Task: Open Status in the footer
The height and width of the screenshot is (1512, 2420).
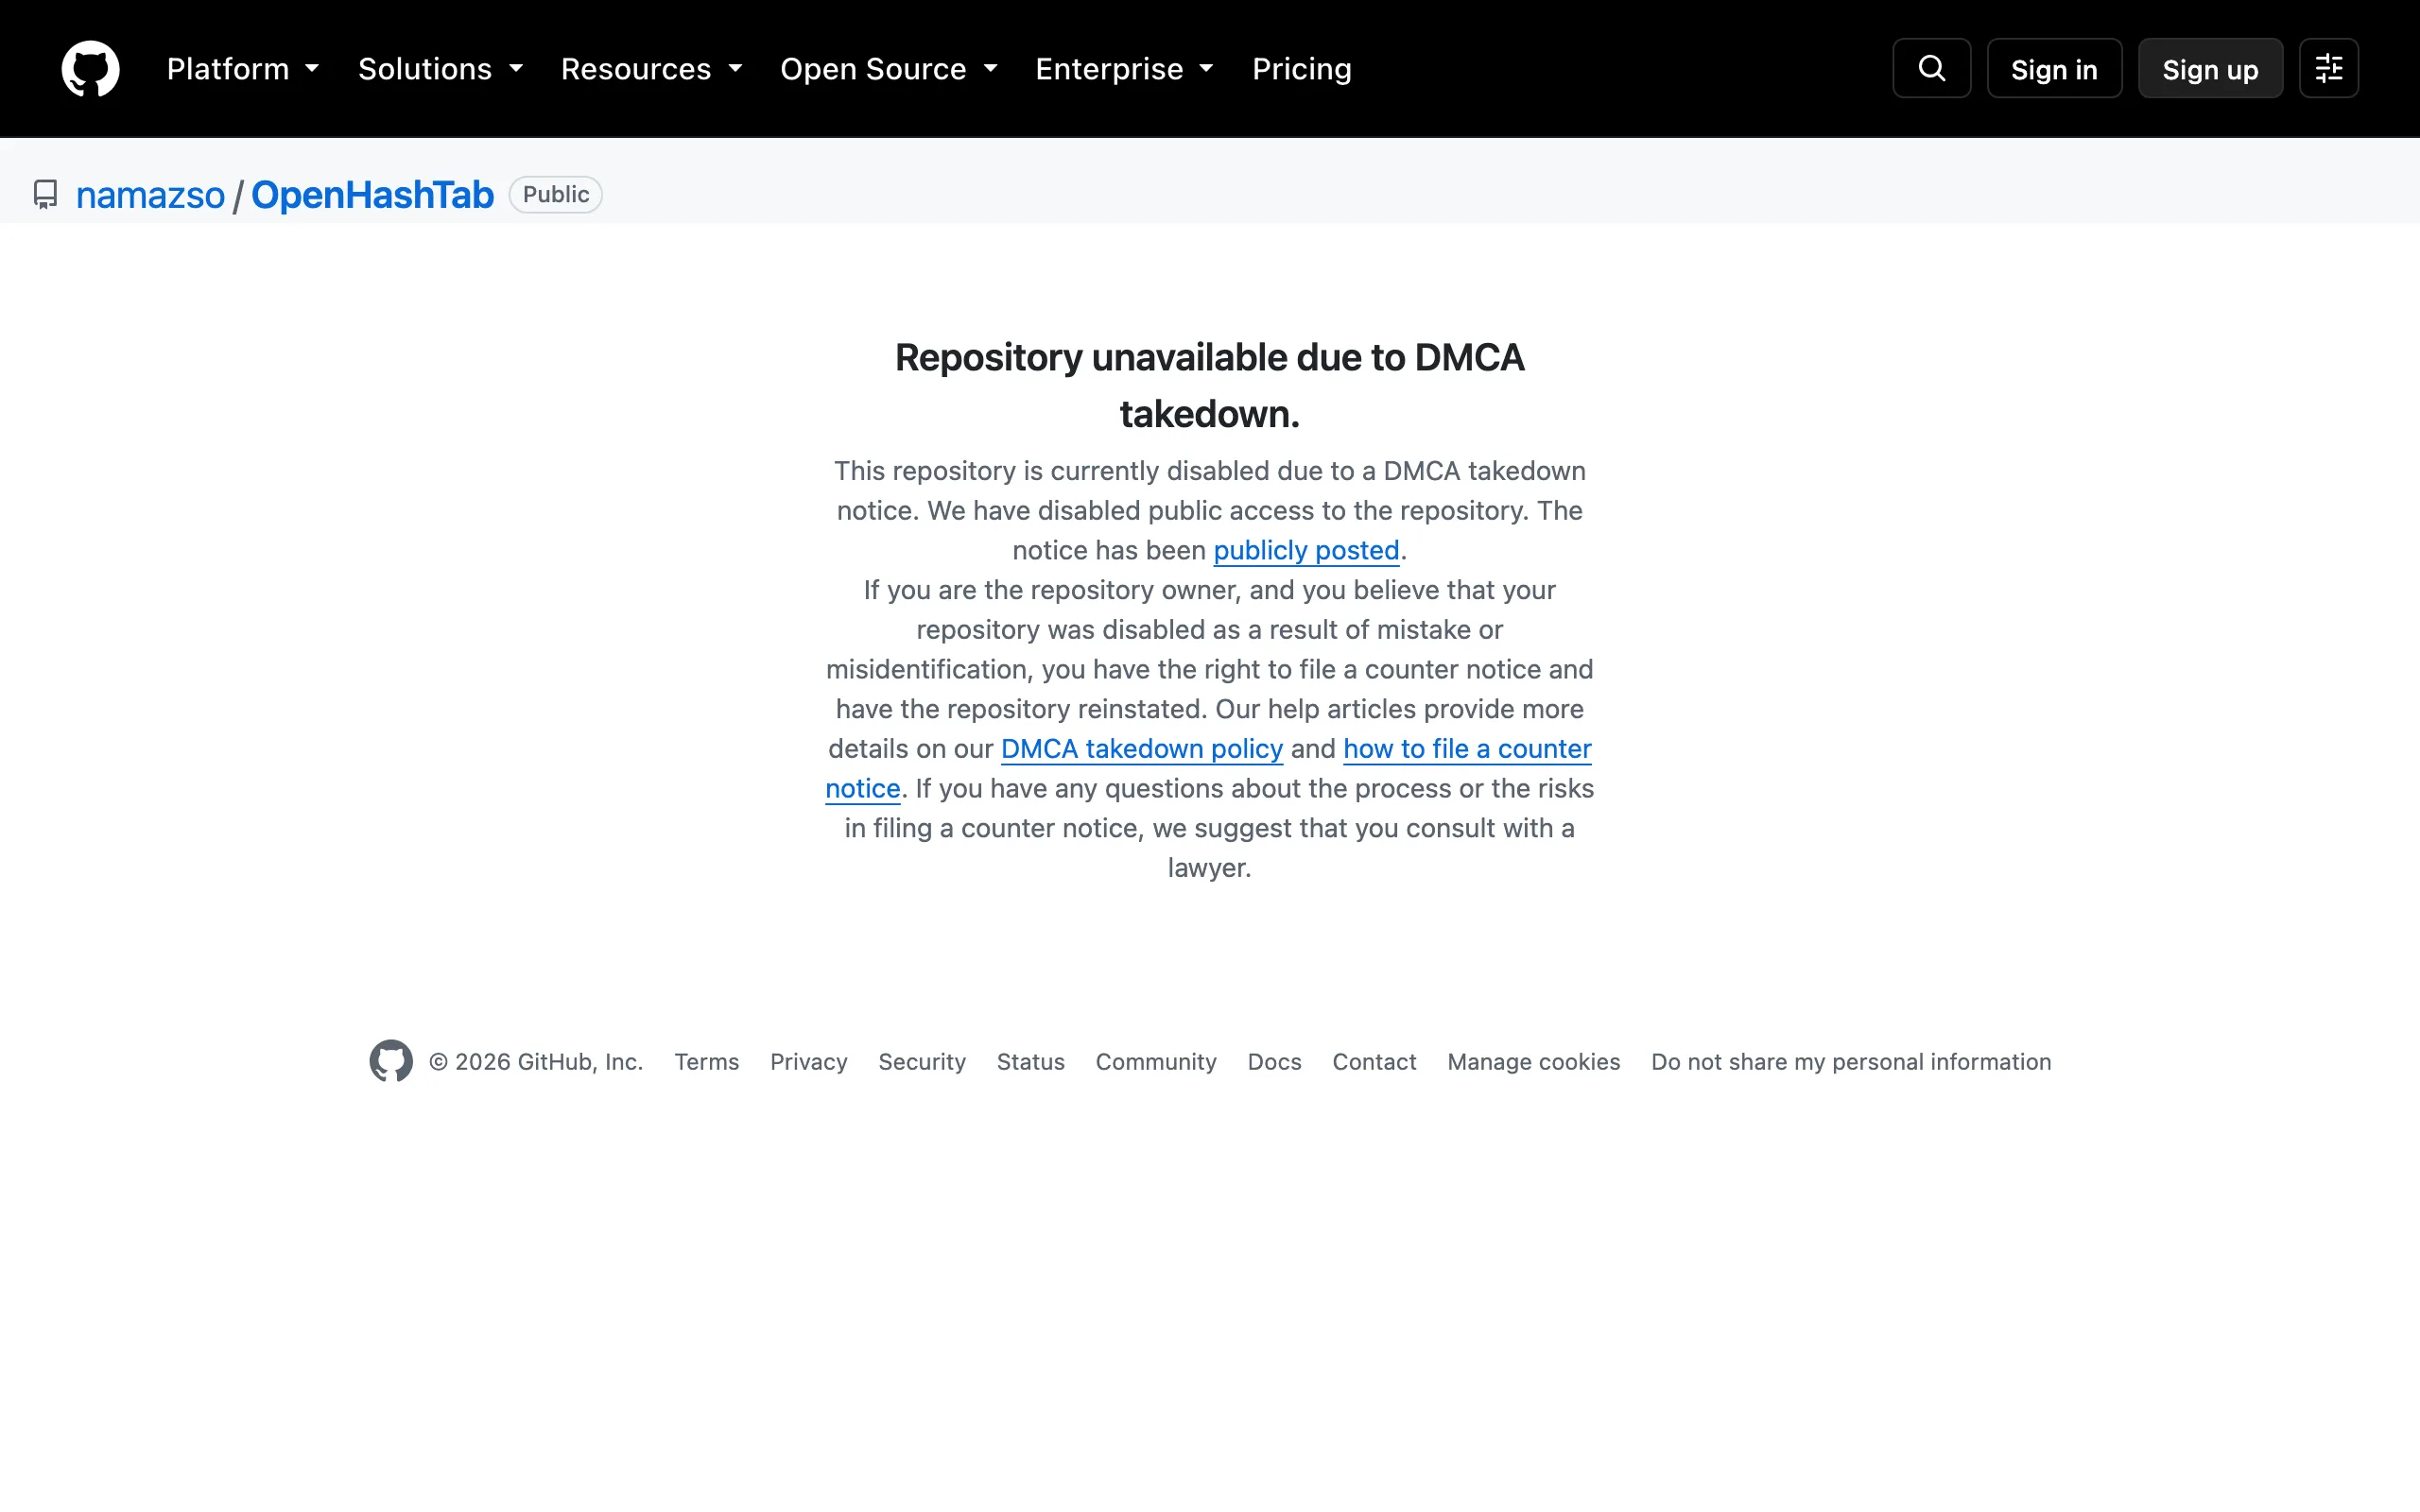Action: pyautogui.click(x=1030, y=1062)
